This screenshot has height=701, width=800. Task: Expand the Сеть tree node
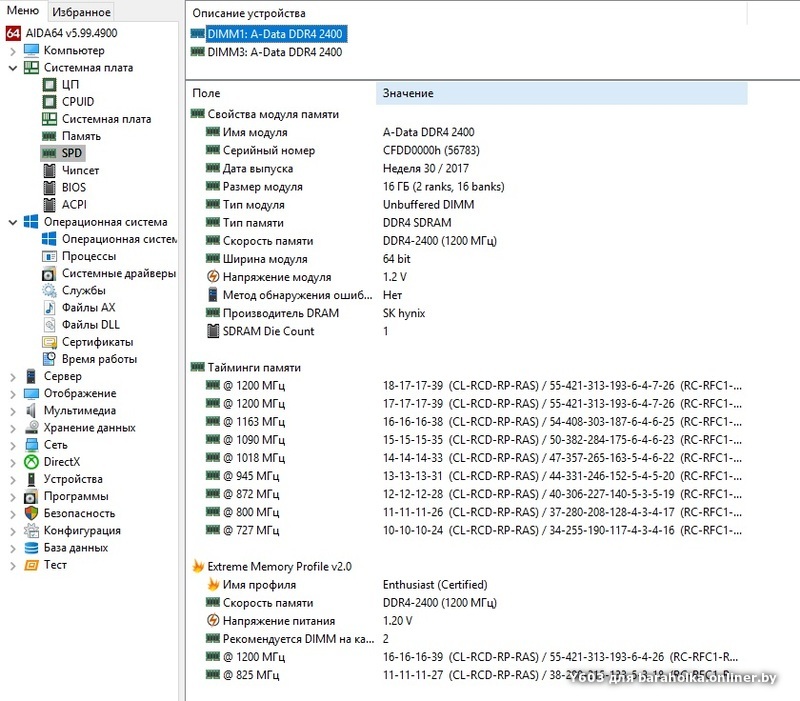click(x=13, y=445)
